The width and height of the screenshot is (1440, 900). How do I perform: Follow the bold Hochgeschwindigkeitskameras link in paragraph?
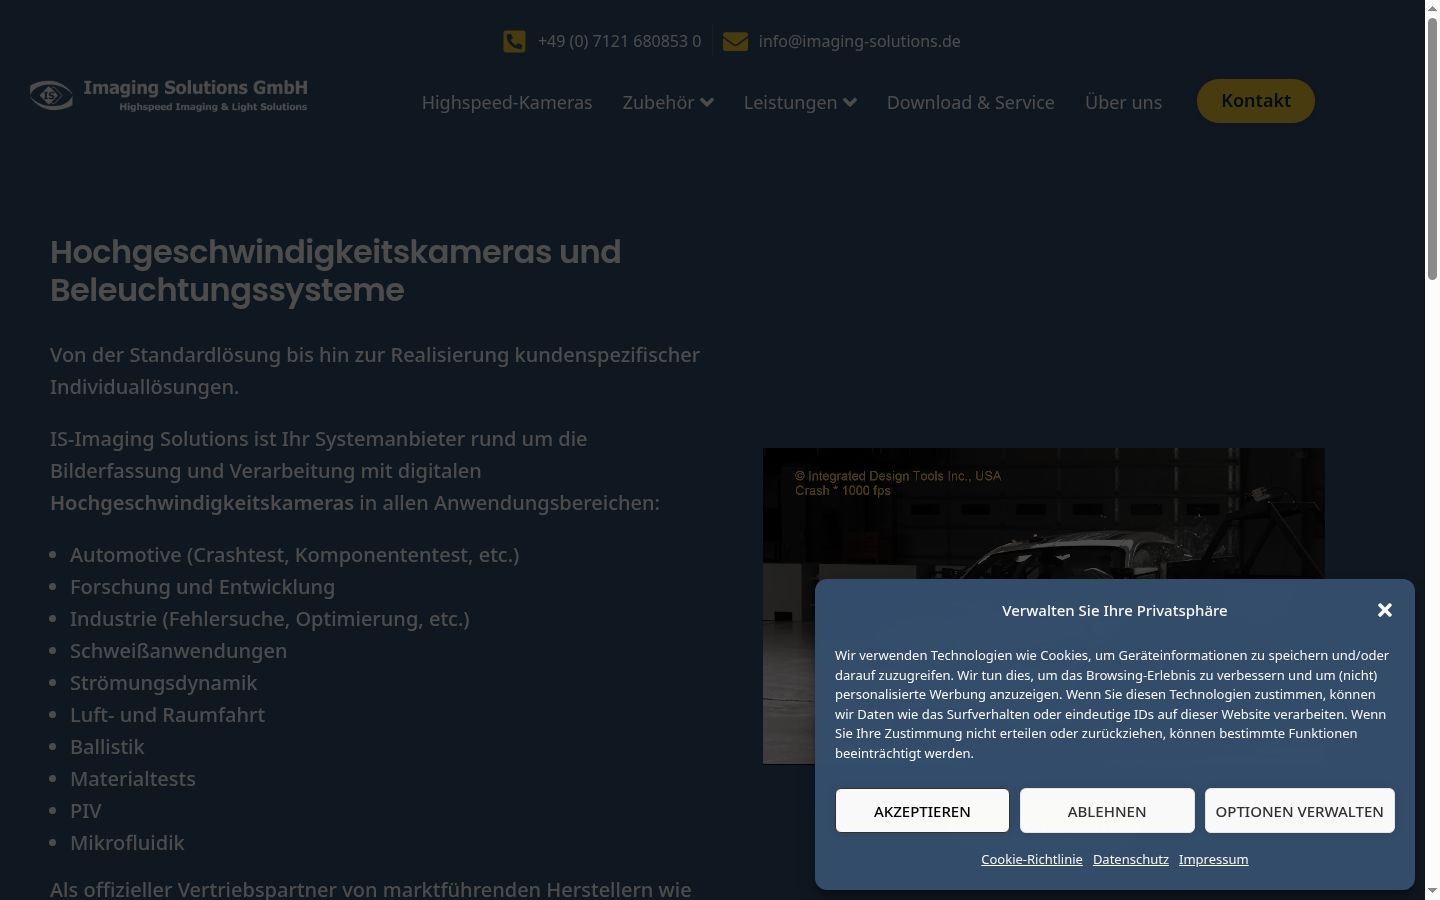pyautogui.click(x=202, y=503)
